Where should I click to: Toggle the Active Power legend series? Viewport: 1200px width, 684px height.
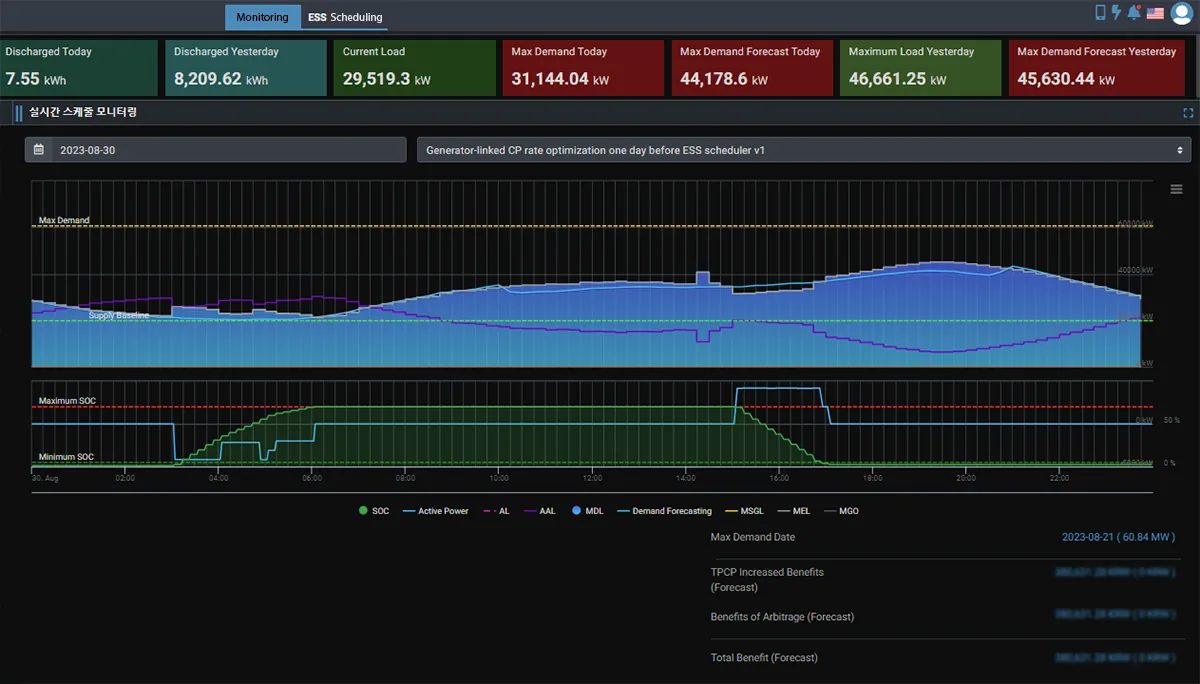coord(435,511)
